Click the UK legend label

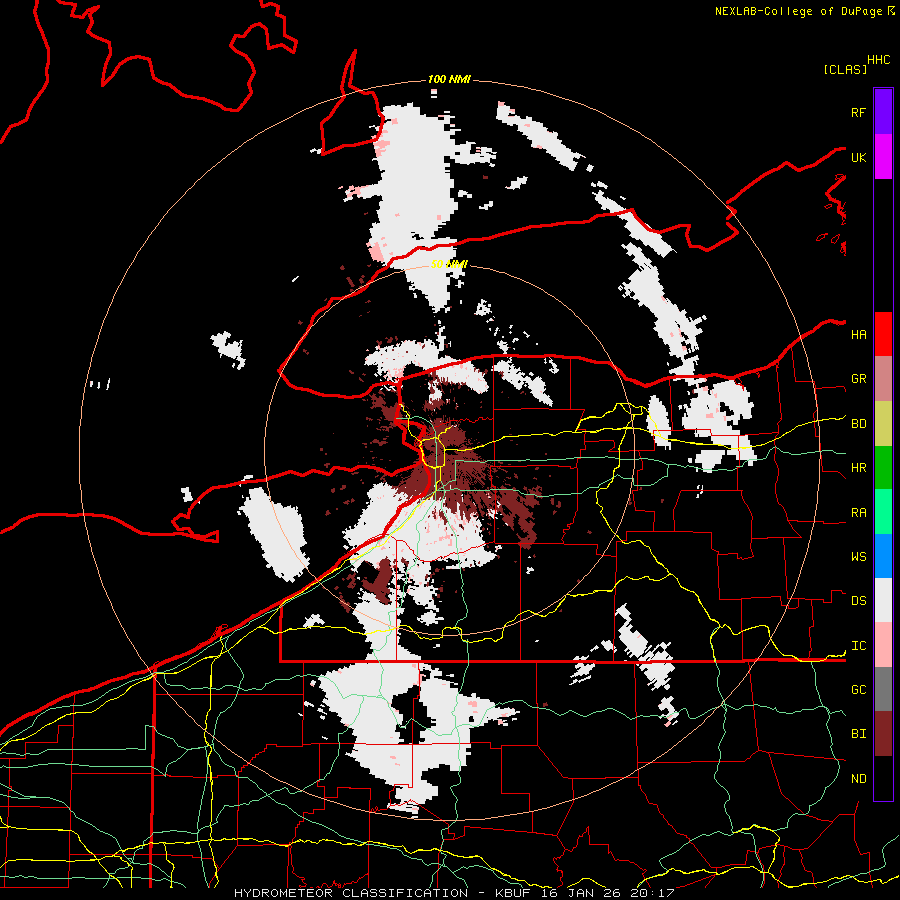(858, 157)
